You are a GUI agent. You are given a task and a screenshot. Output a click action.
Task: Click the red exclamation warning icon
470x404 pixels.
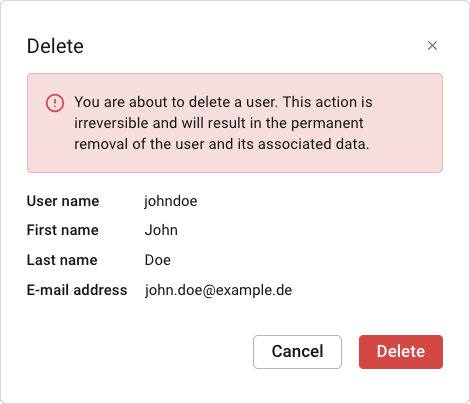pos(55,103)
